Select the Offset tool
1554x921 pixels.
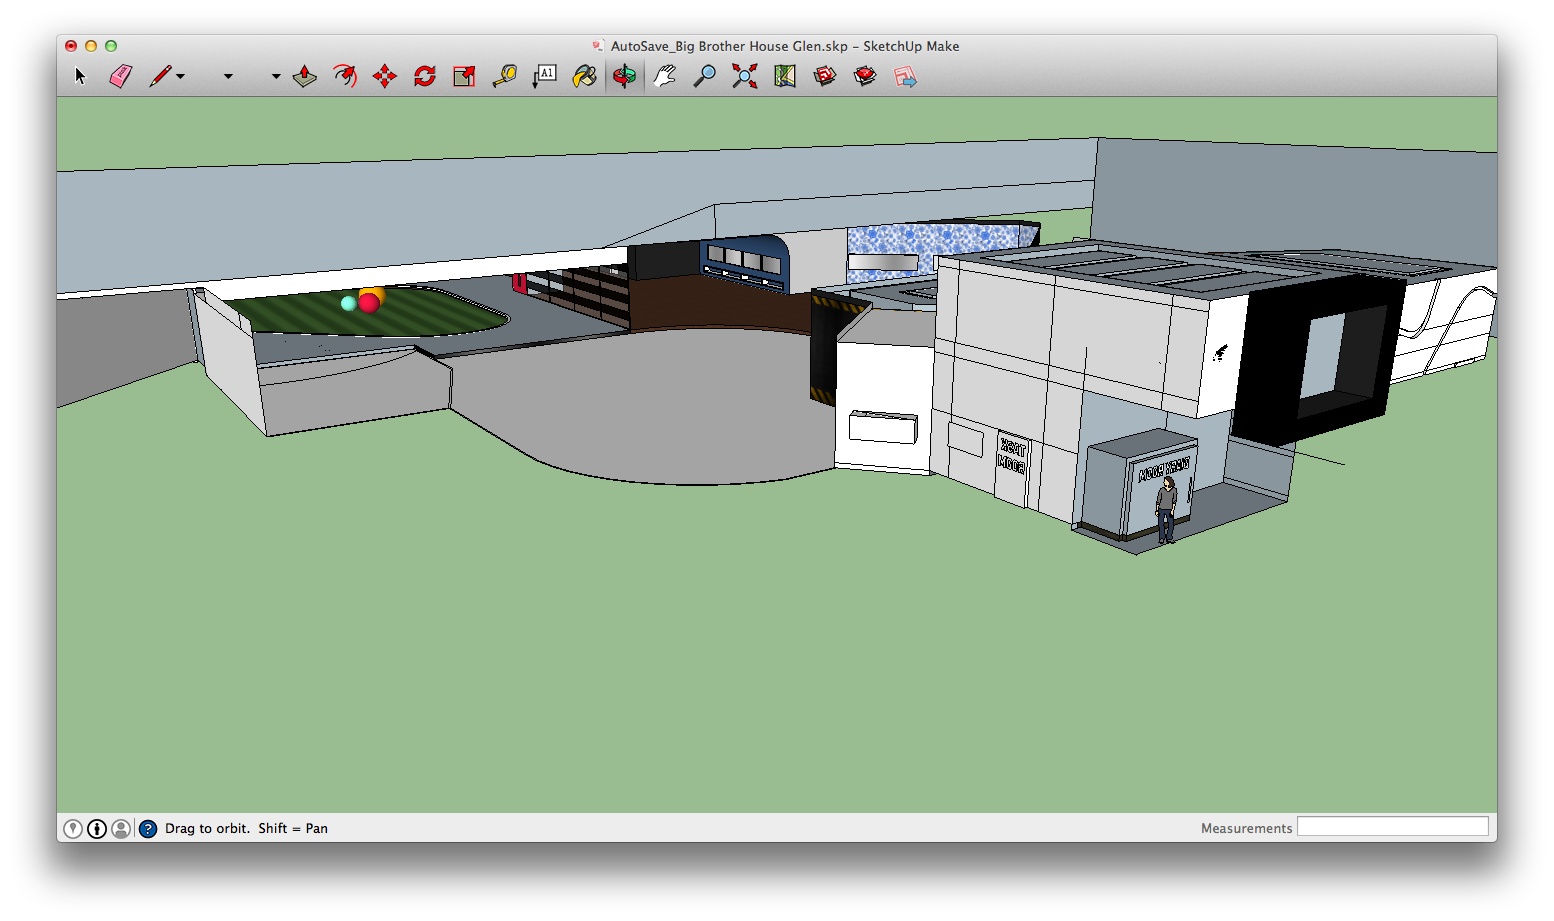pos(345,76)
